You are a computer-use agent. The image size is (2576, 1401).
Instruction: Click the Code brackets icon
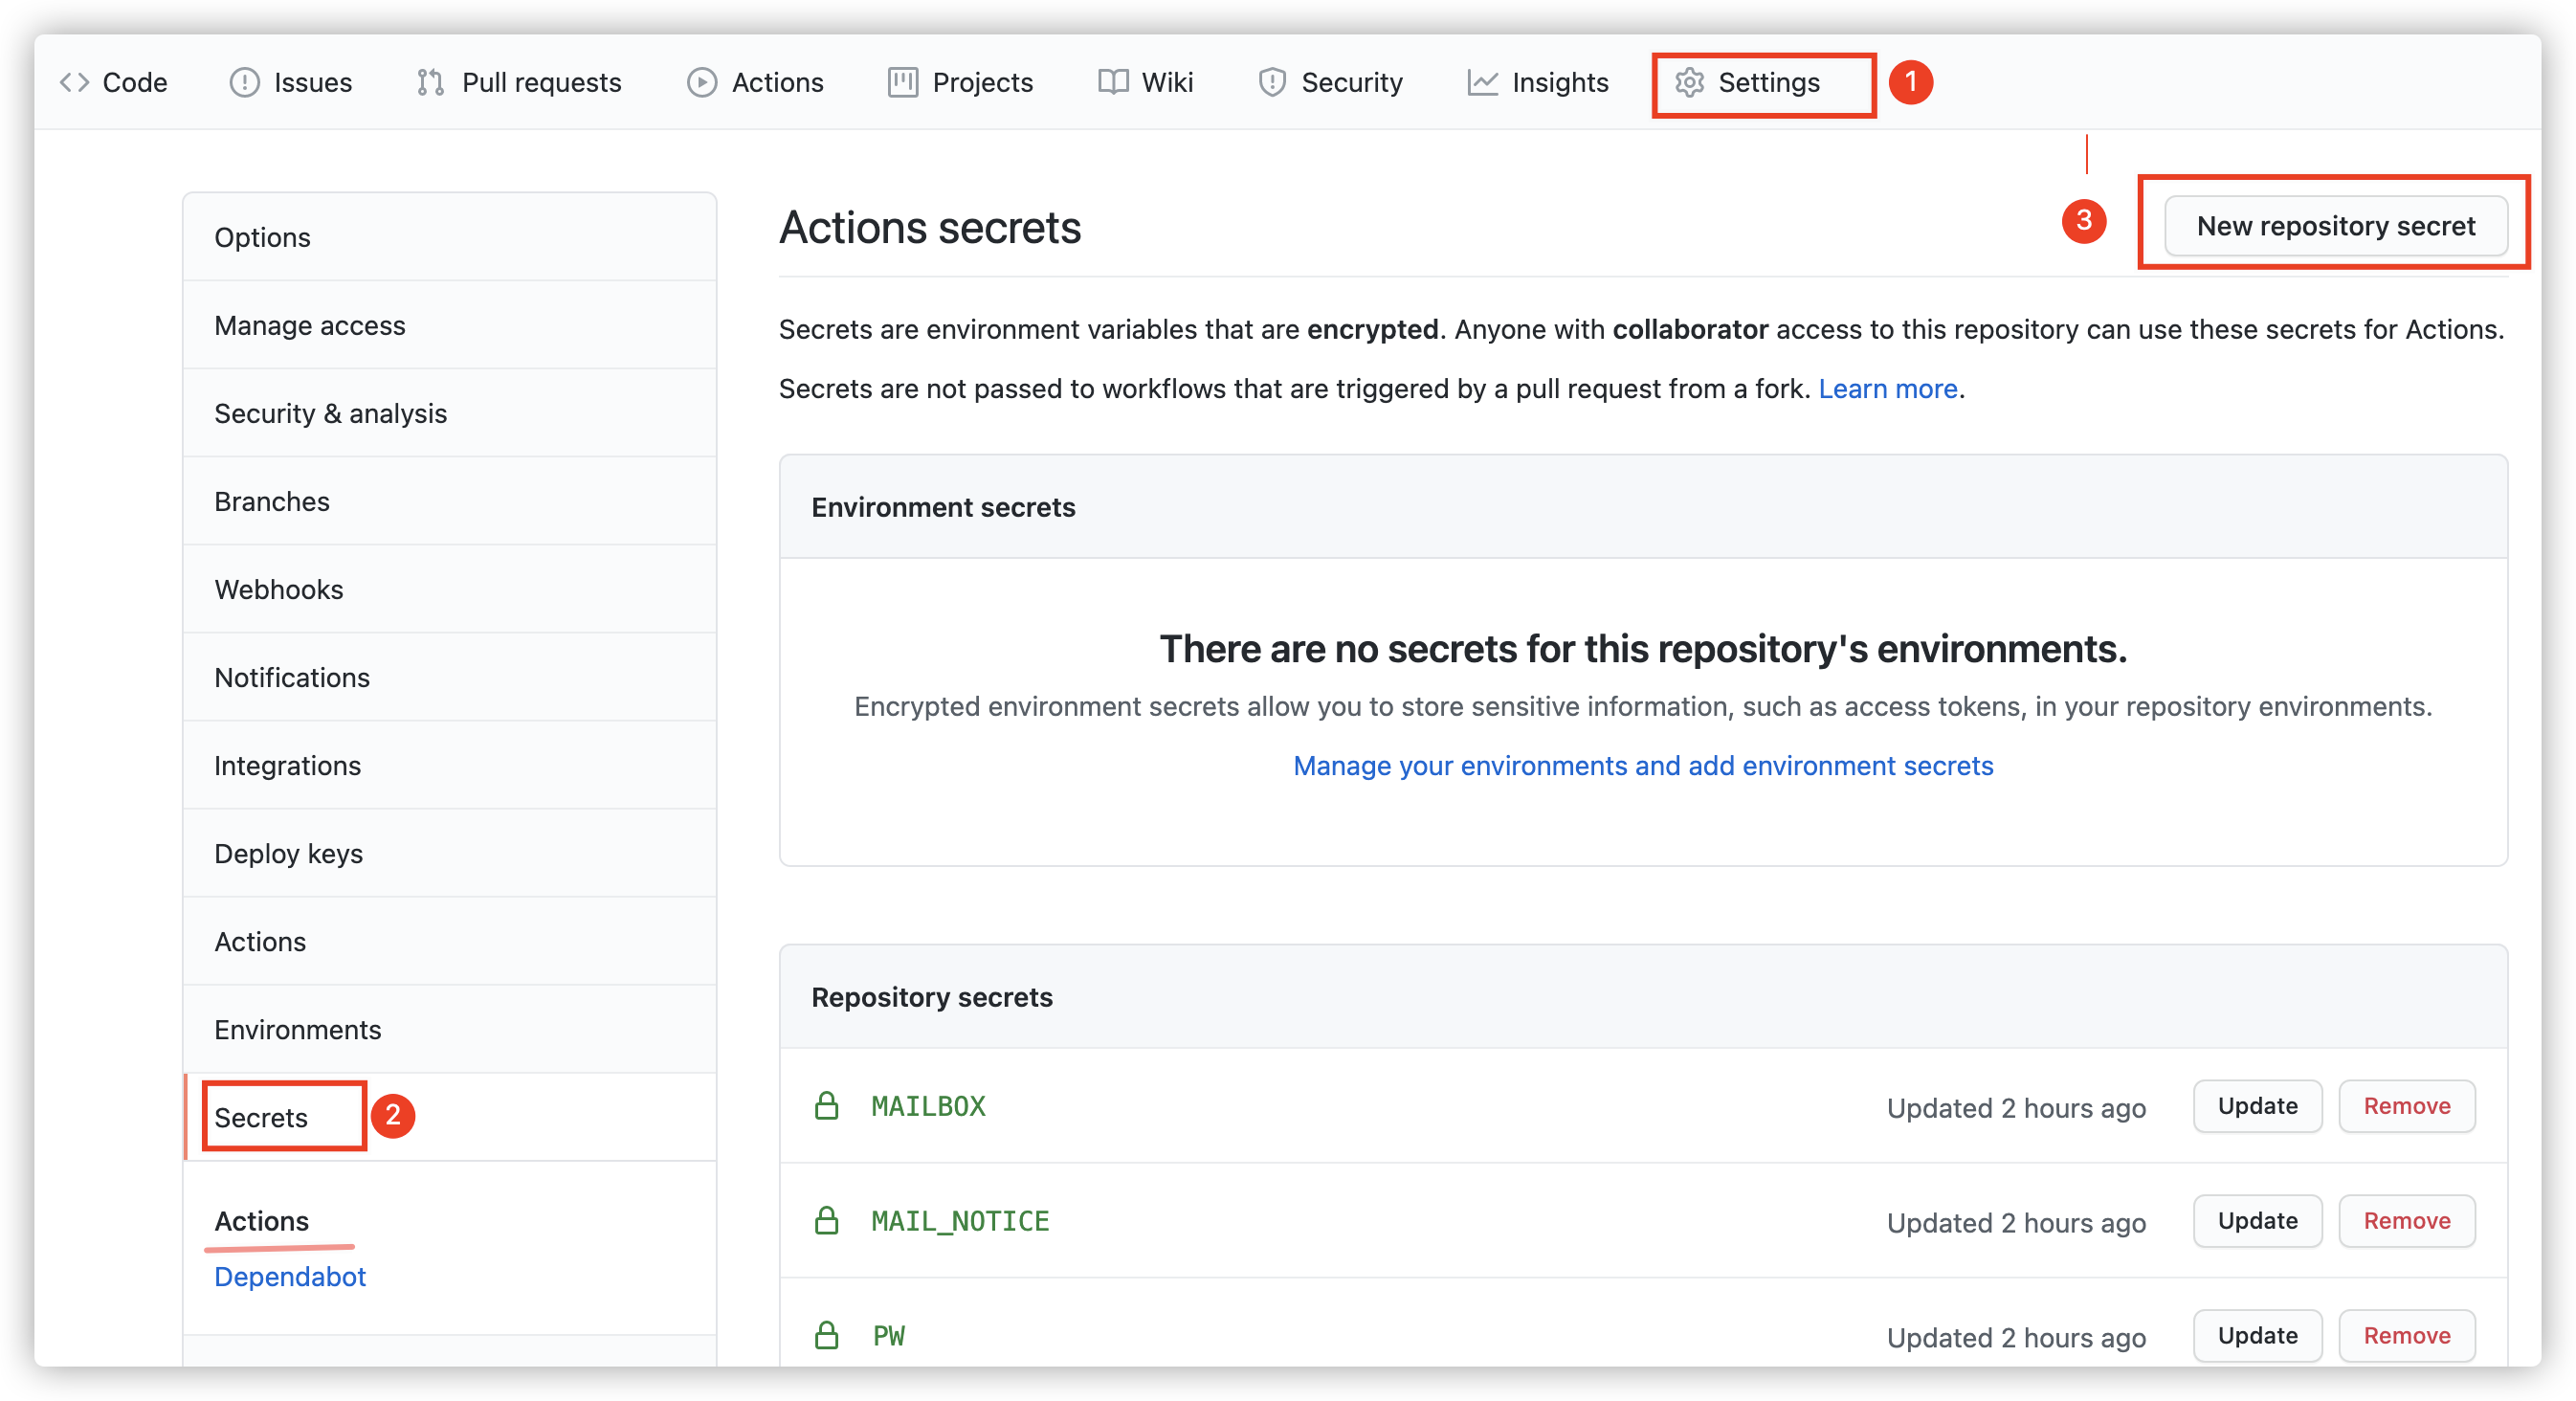tap(75, 82)
